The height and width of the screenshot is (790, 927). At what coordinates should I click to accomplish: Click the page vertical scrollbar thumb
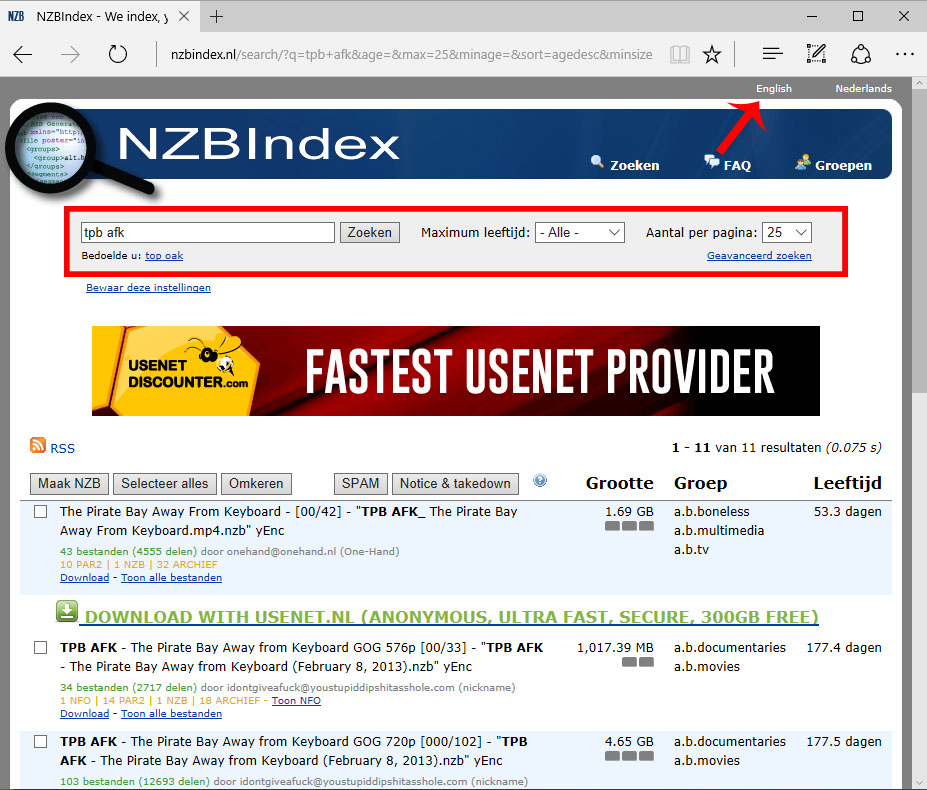coord(919,239)
